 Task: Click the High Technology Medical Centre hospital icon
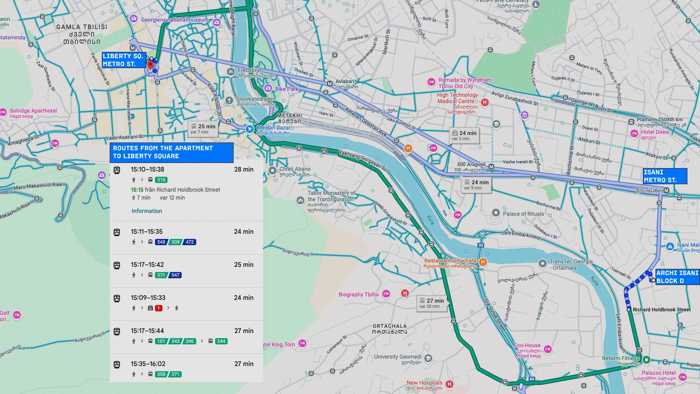(x=485, y=102)
